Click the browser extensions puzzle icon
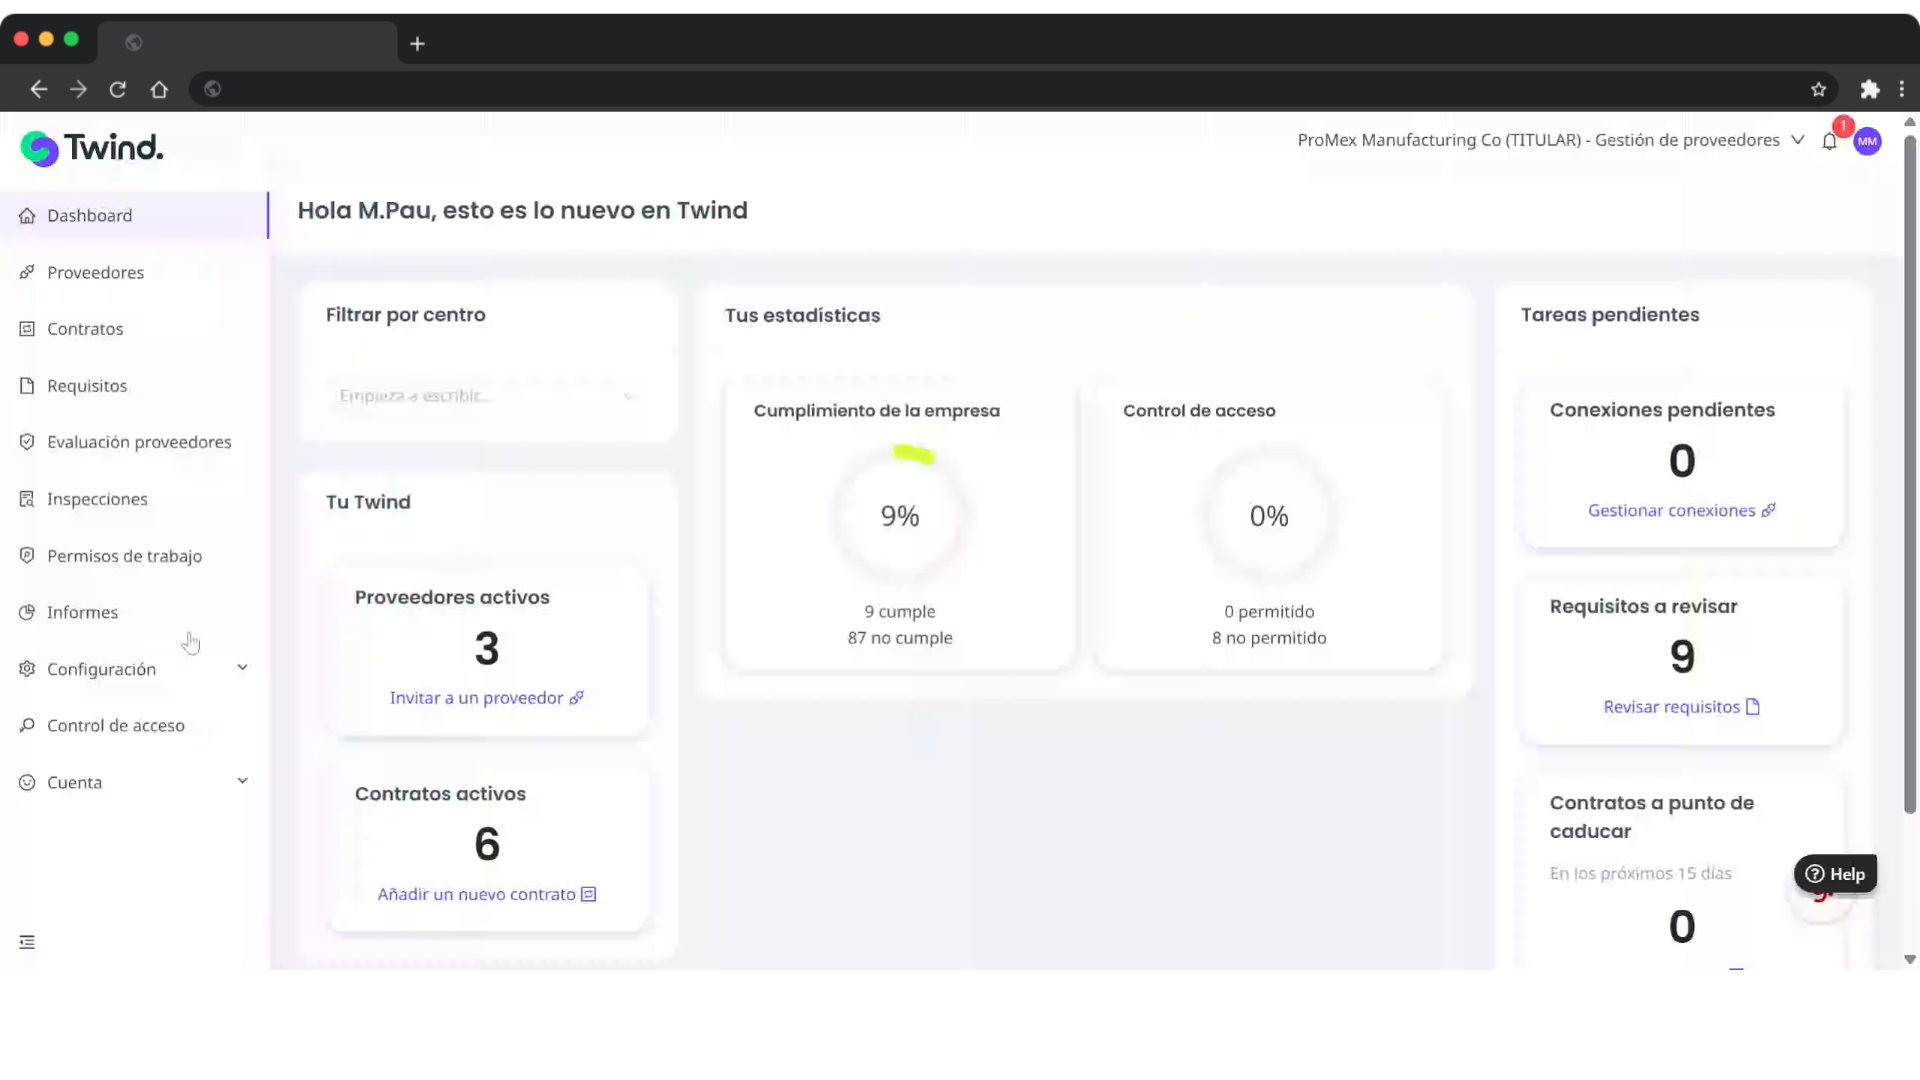 (x=1869, y=89)
